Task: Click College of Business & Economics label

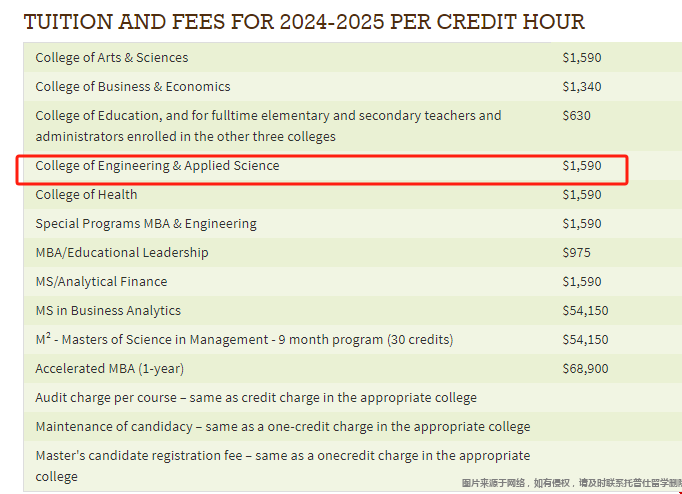Action: [x=133, y=87]
